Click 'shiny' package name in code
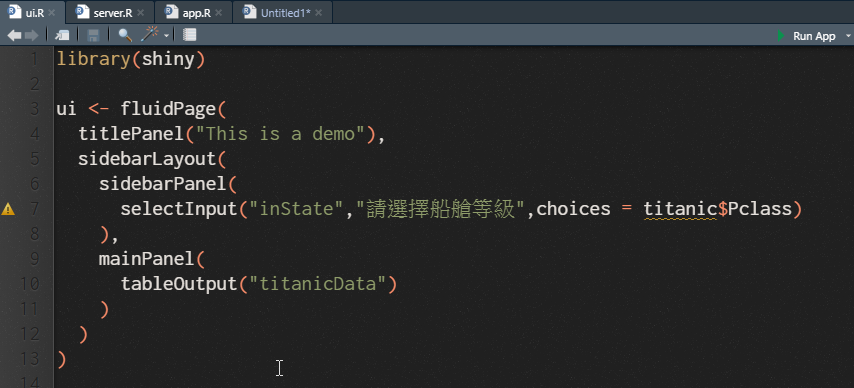 click(168, 59)
